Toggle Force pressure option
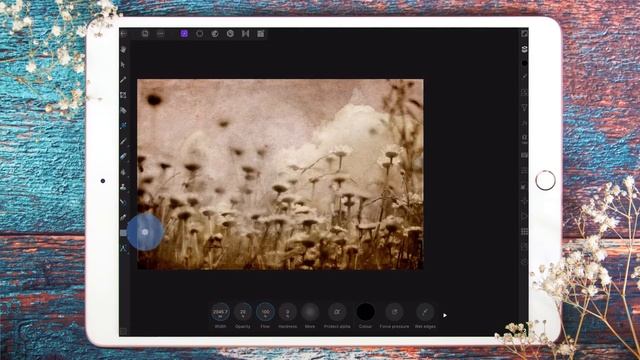The width and height of the screenshot is (640, 360). pyautogui.click(x=394, y=312)
